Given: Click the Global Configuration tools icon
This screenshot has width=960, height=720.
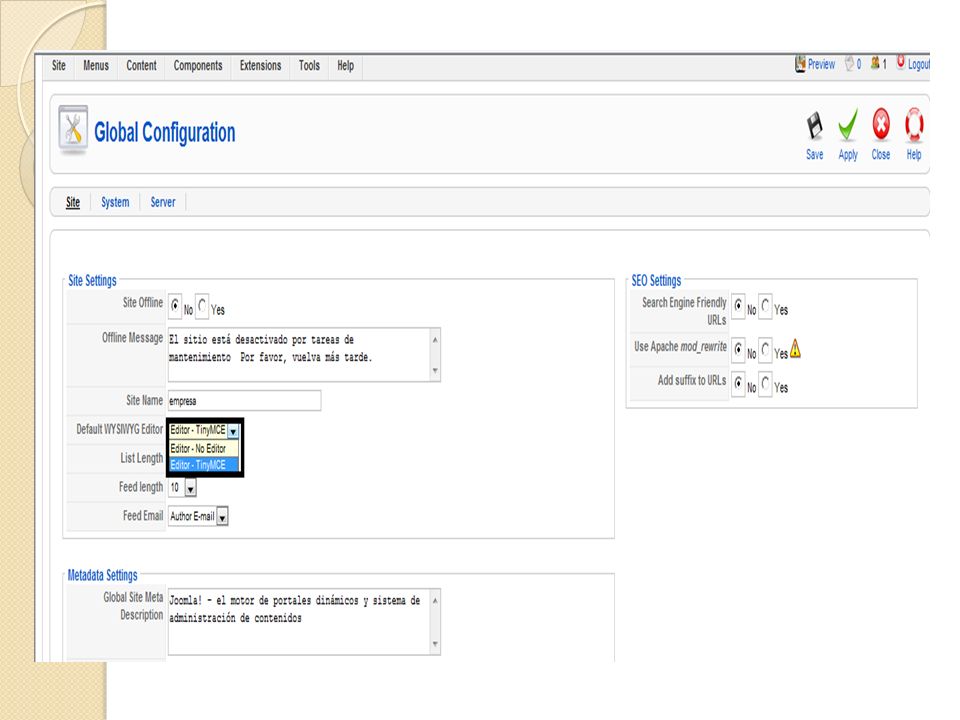Looking at the screenshot, I should click(x=73, y=129).
